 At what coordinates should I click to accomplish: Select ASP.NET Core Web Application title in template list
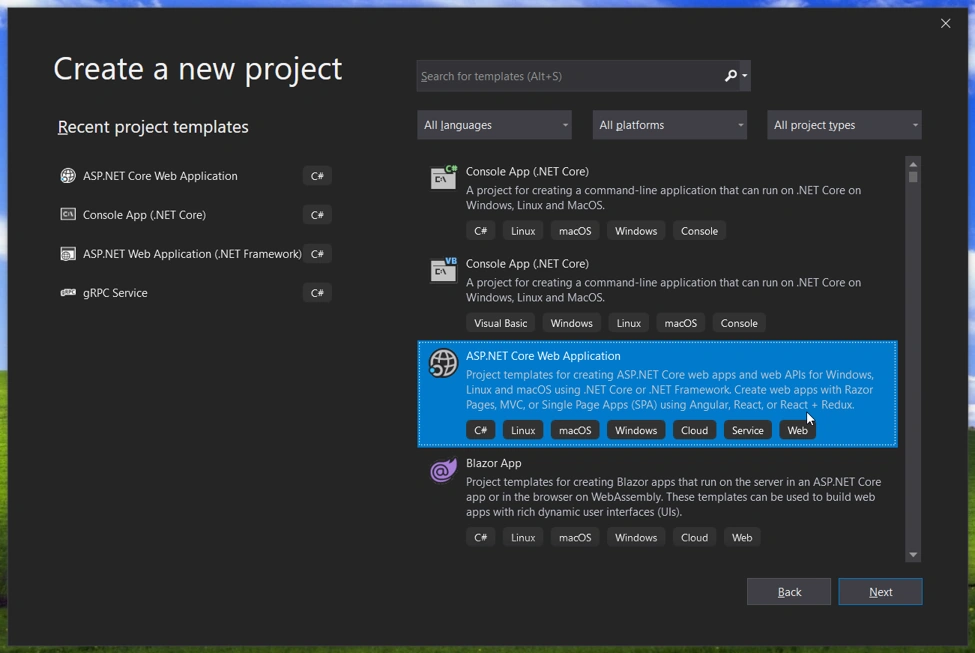(543, 356)
